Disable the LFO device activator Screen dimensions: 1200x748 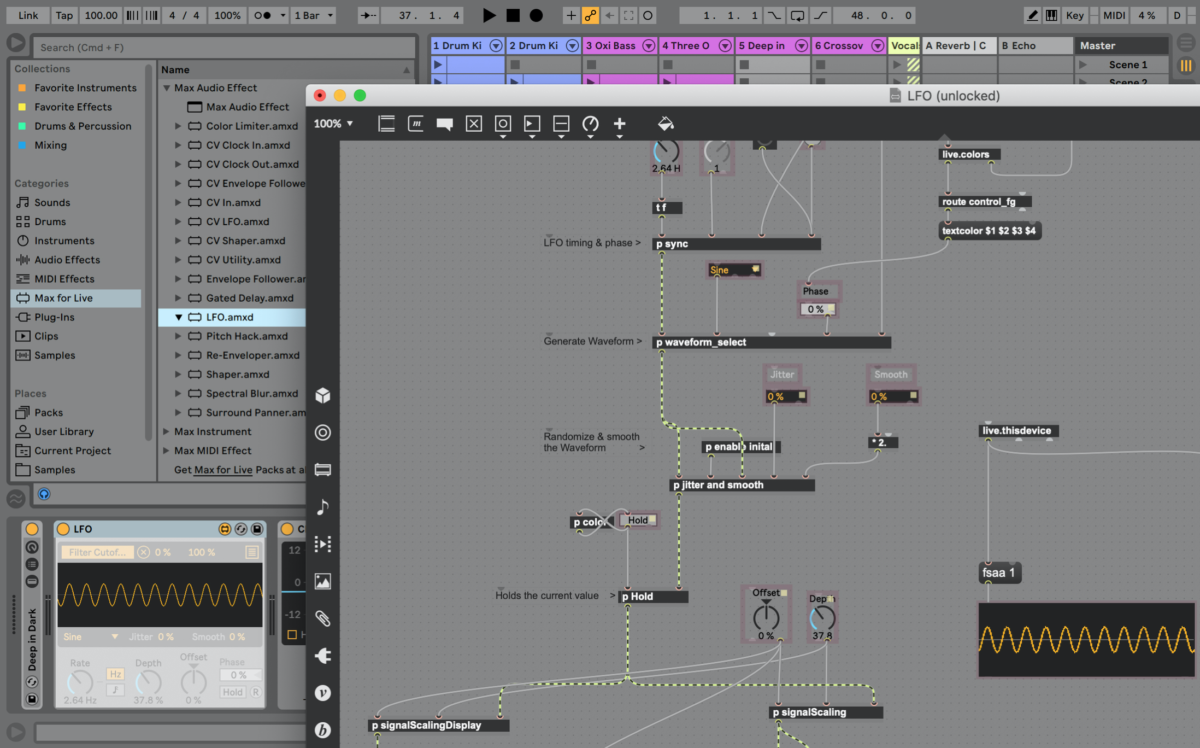coord(63,528)
